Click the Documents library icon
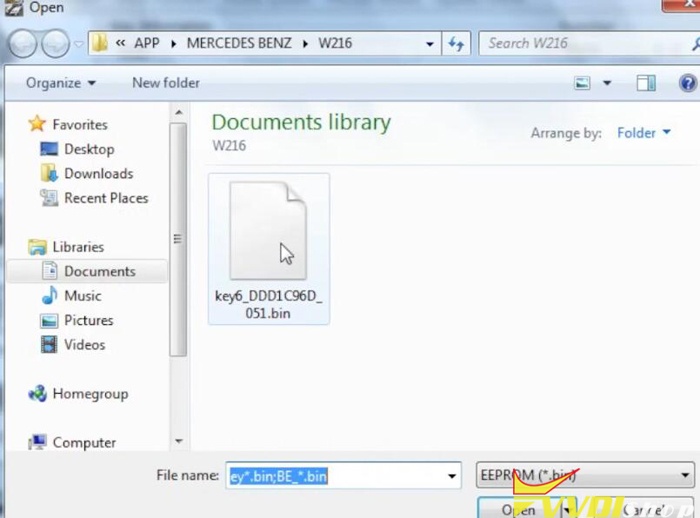The width and height of the screenshot is (700, 518). [49, 271]
